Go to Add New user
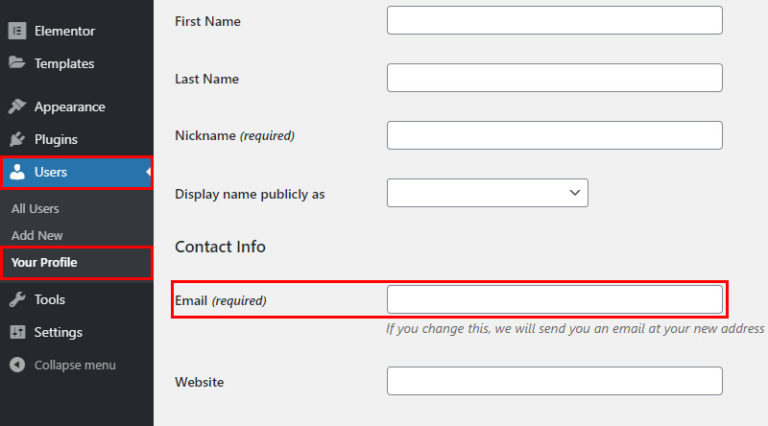The image size is (768, 426). (37, 235)
